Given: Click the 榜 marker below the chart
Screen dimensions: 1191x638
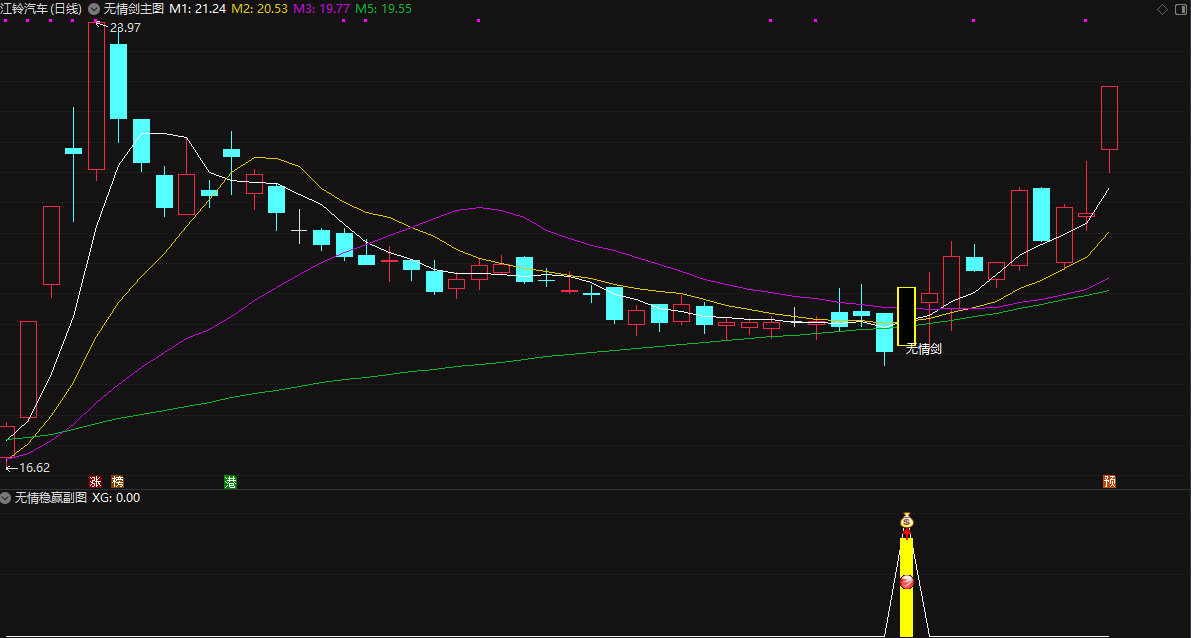Looking at the screenshot, I should [117, 482].
